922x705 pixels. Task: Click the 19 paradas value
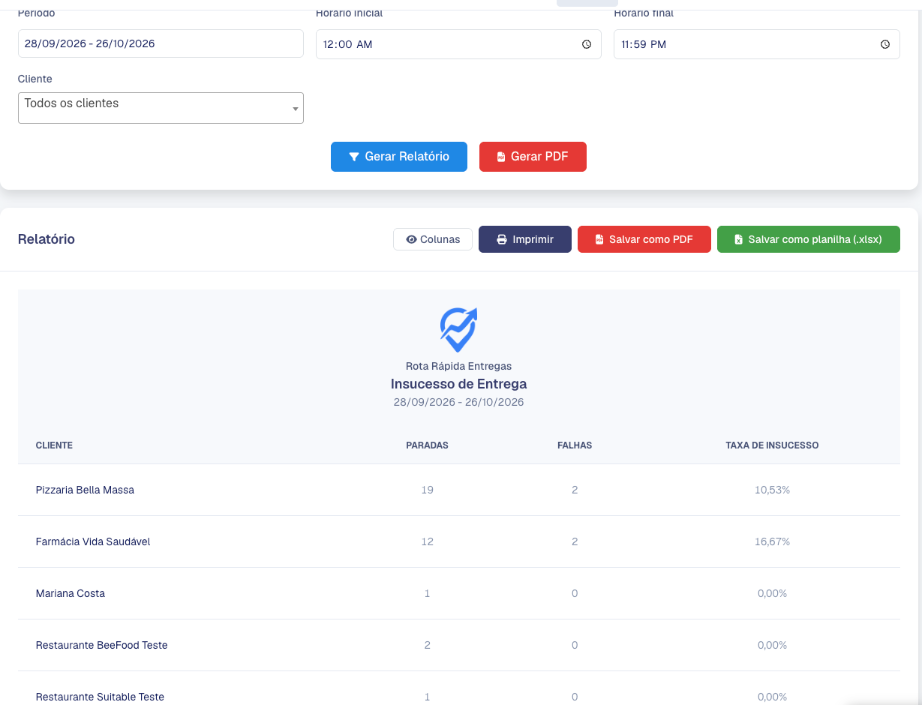tap(427, 490)
